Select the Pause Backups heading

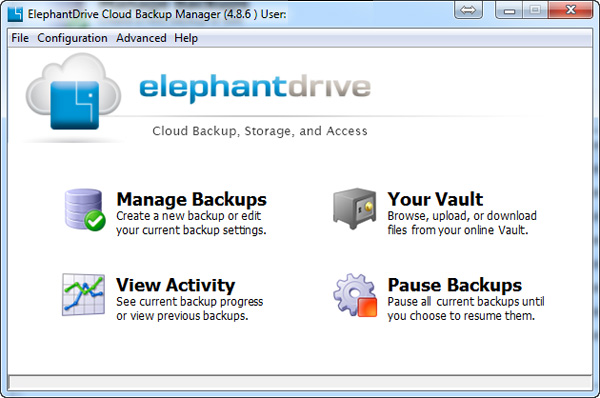click(455, 285)
